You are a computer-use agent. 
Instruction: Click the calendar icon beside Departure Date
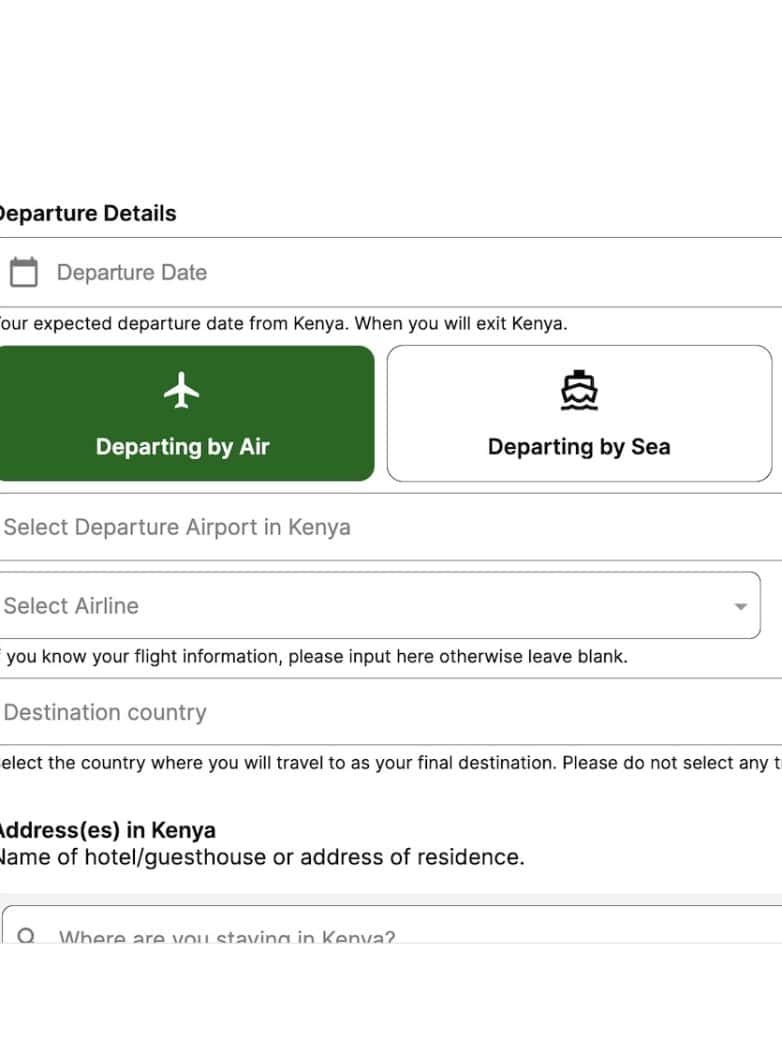click(x=23, y=272)
